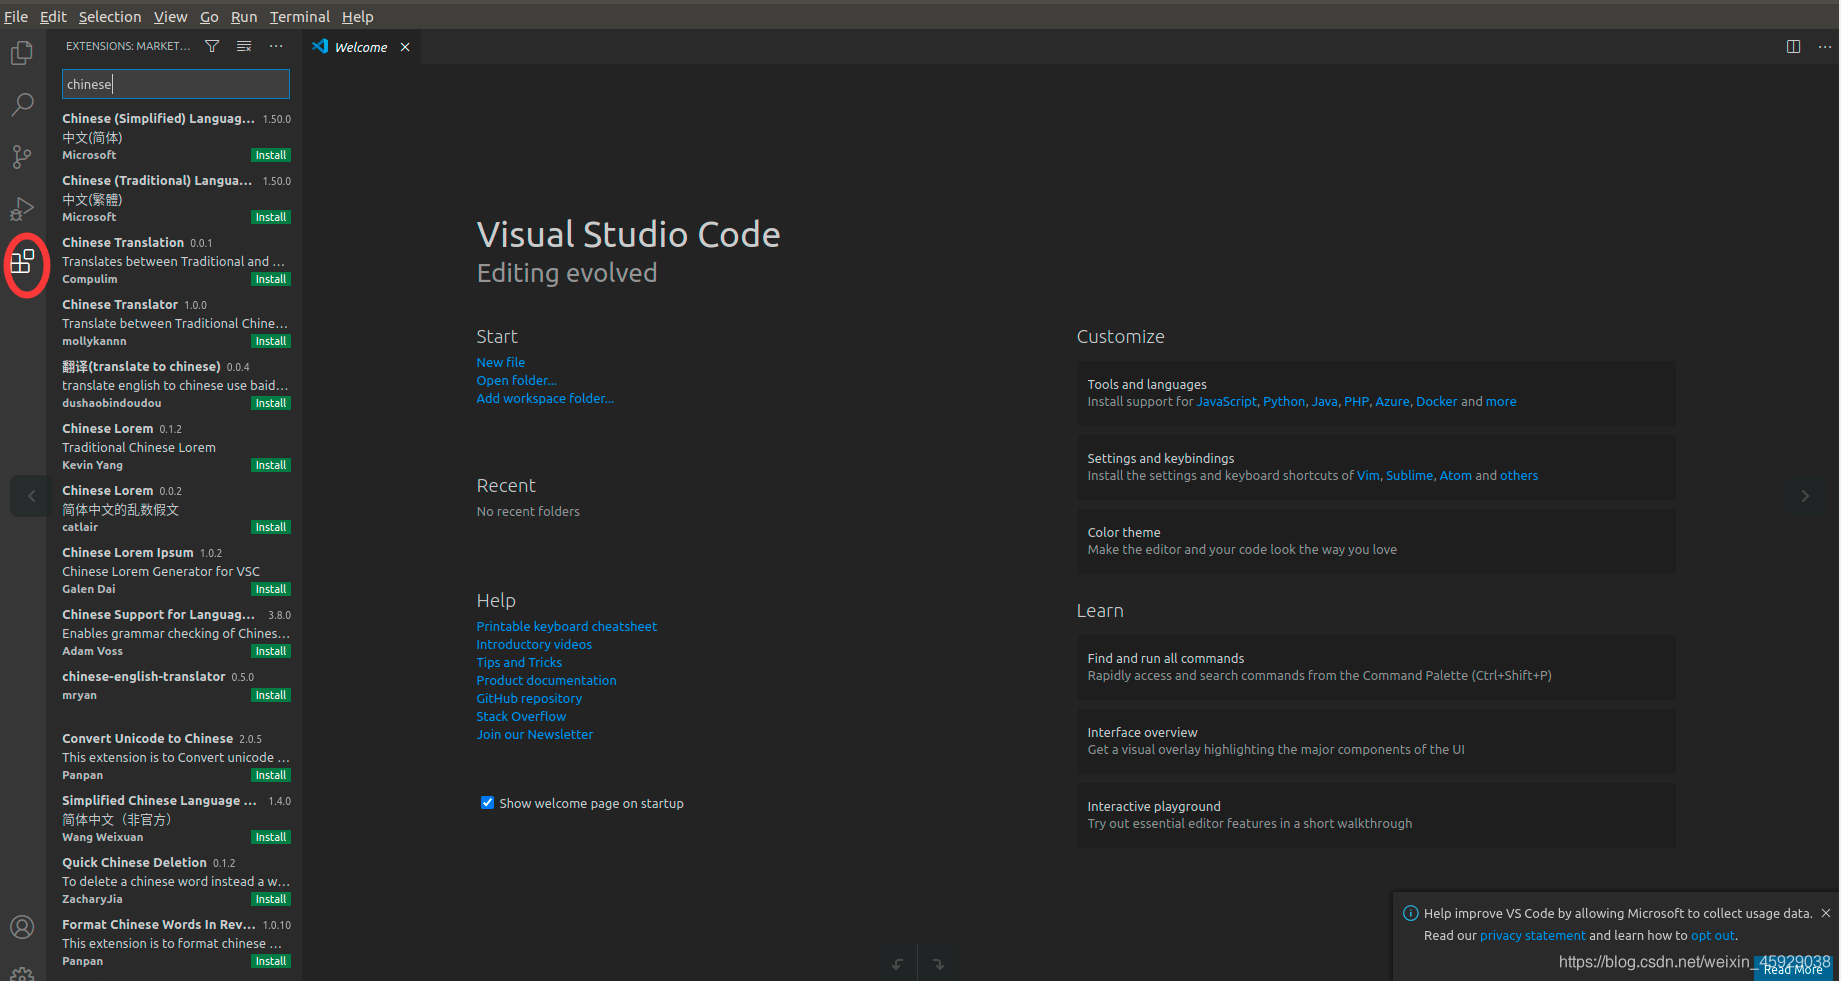This screenshot has width=1841, height=981.
Task: Open the Go menu
Action: tap(209, 17)
